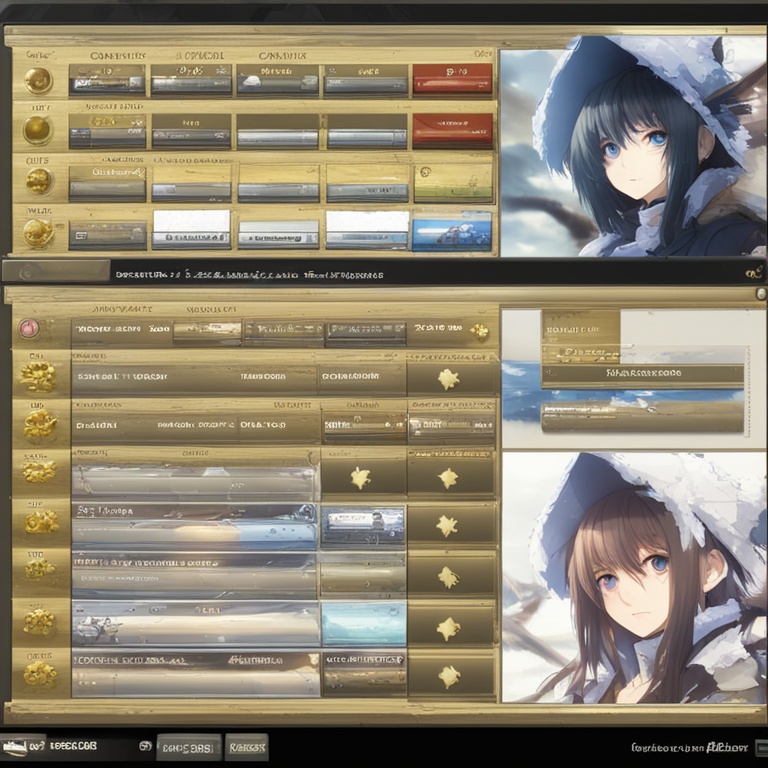768x768 pixels.
Task: Click the gold swirl icon at the right end of the dark middle bar
Action: (754, 273)
